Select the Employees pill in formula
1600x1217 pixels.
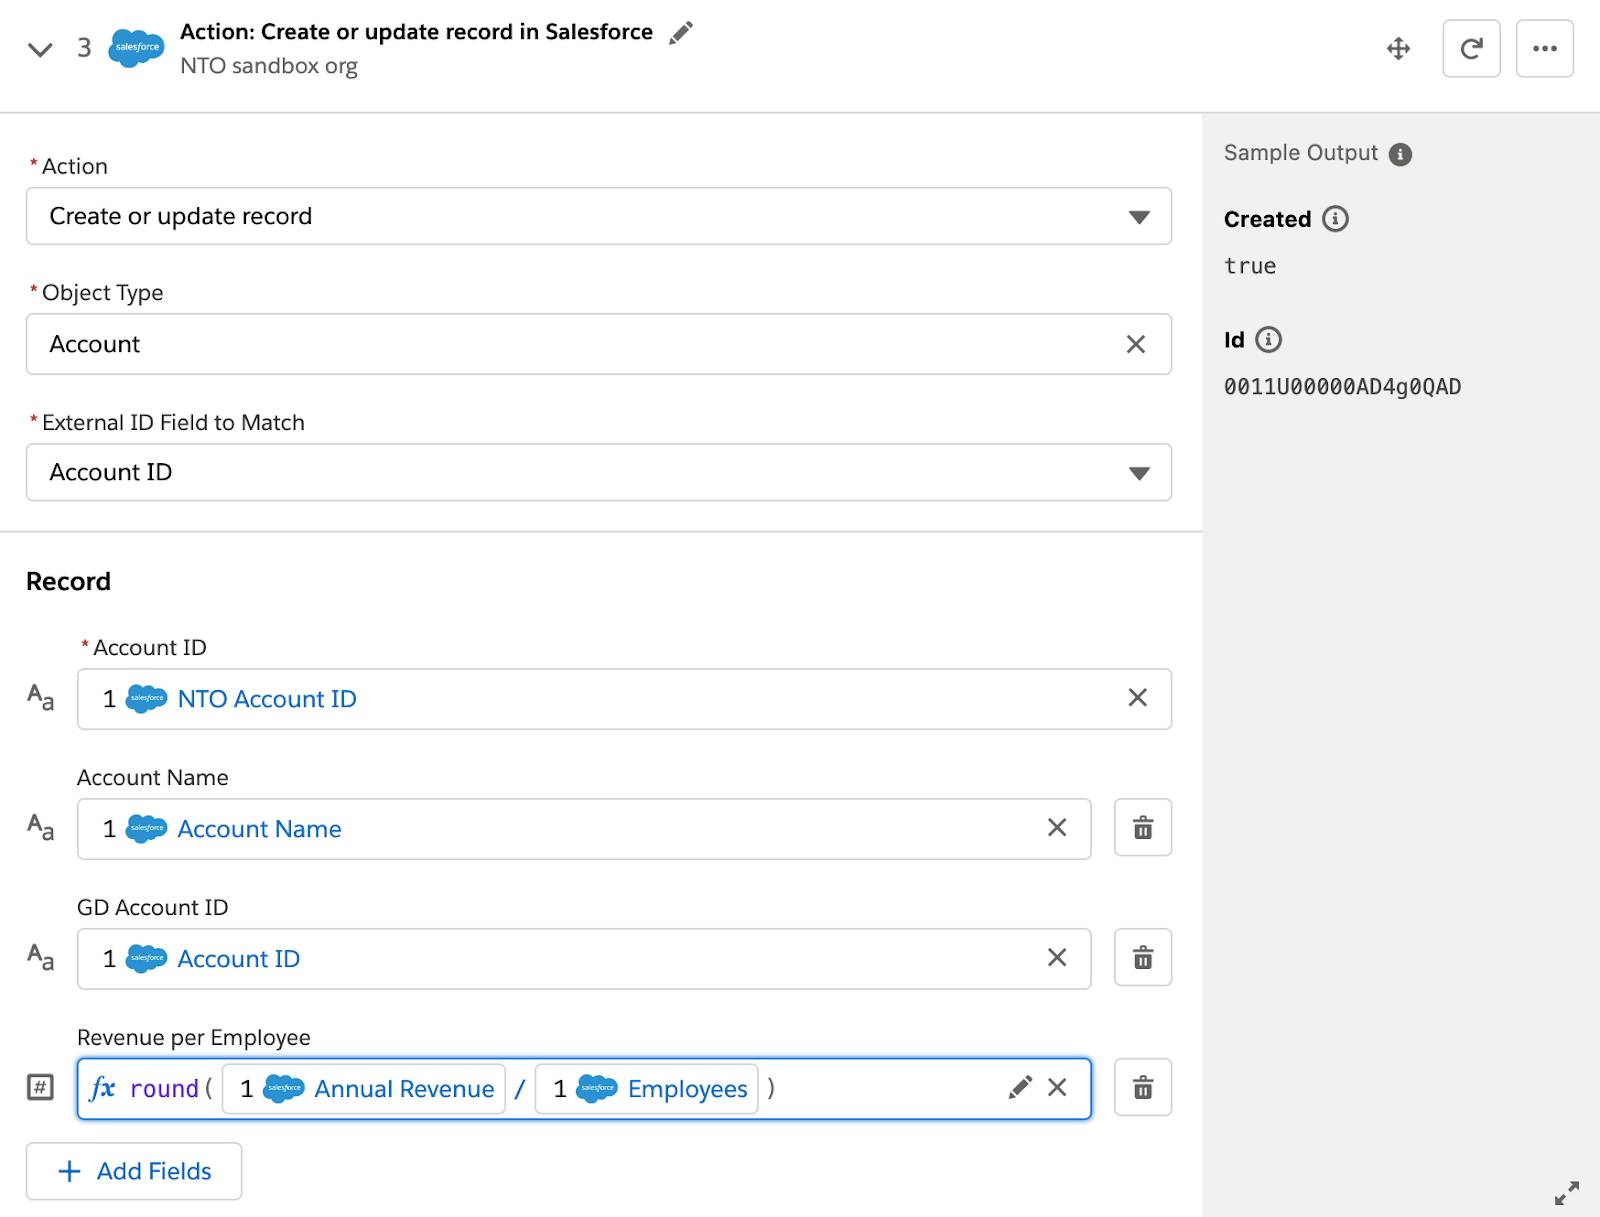tap(647, 1089)
